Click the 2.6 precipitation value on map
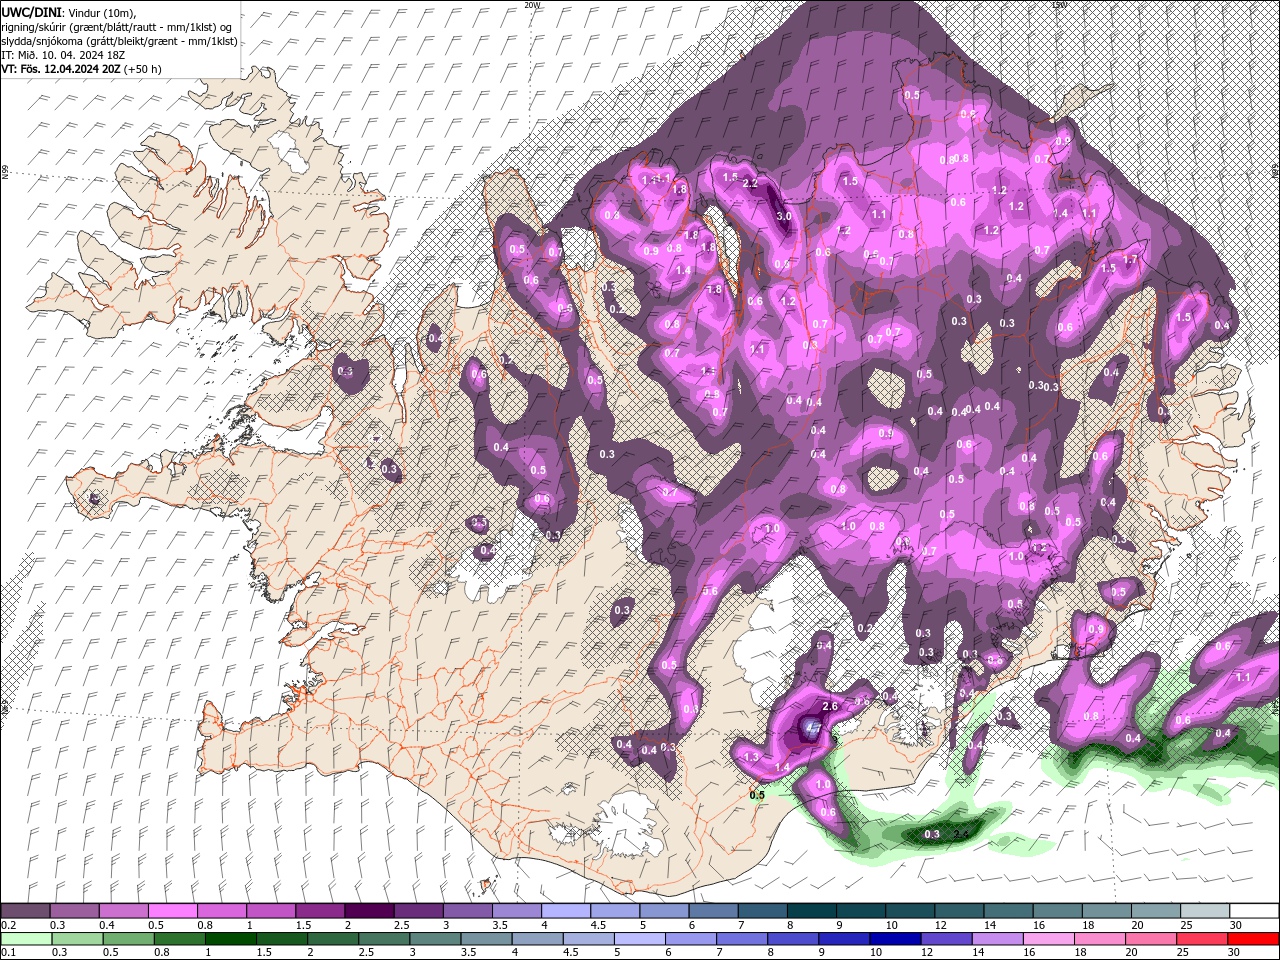Viewport: 1280px width, 960px height. coord(829,706)
